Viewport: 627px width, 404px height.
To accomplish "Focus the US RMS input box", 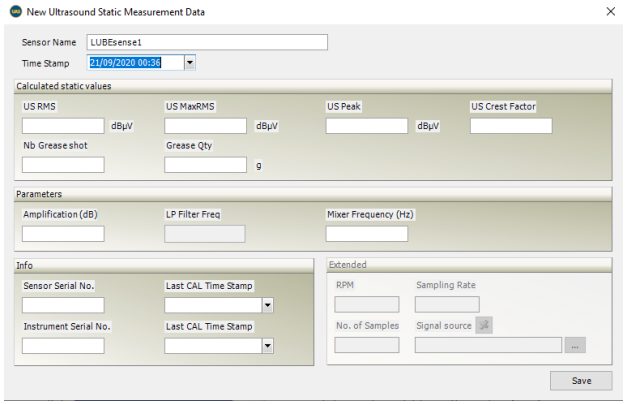I will (x=63, y=126).
